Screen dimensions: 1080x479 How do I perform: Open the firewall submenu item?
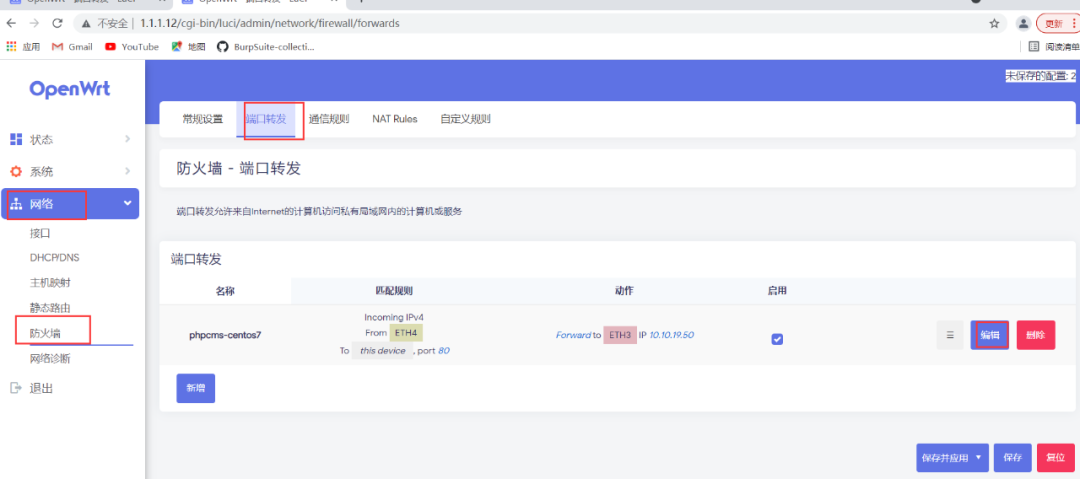click(45, 333)
